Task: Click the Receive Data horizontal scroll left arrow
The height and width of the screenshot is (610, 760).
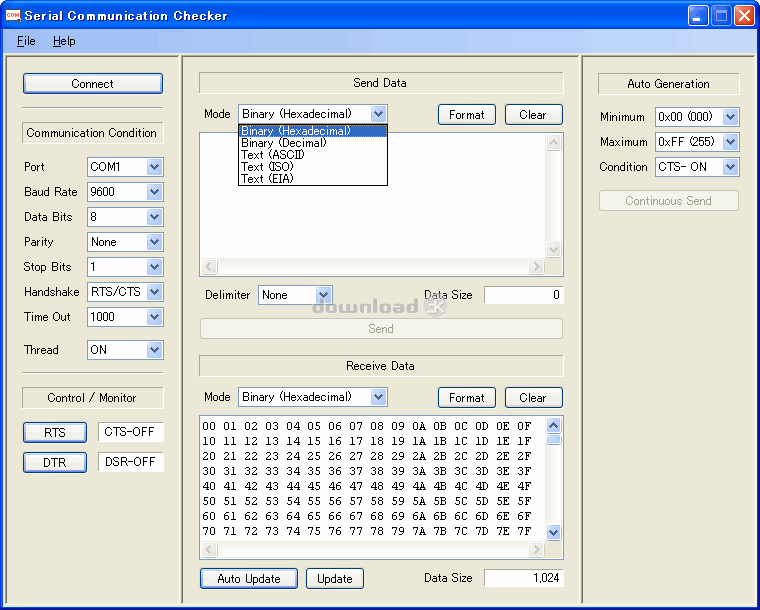Action: (209, 549)
